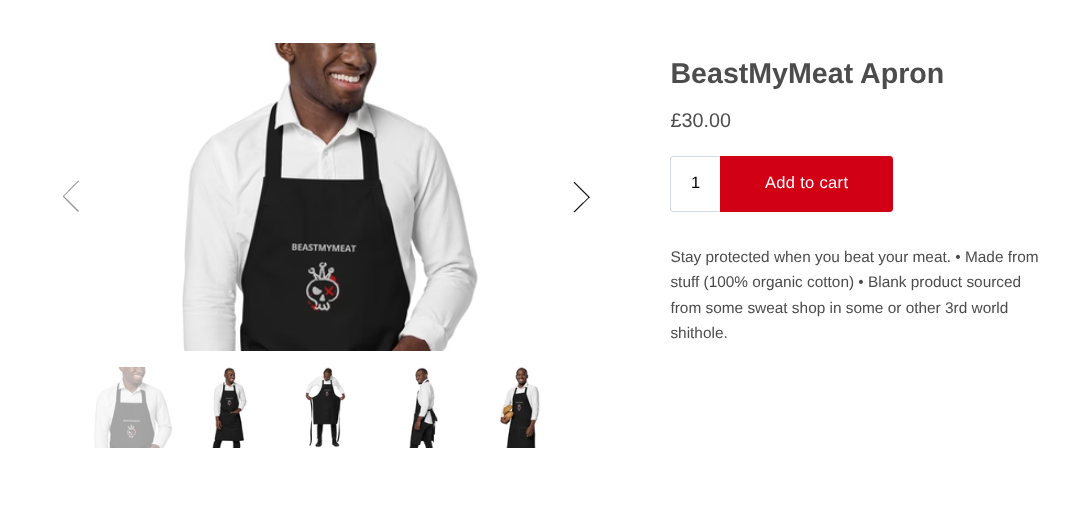View thumbnail showing apron strings held out

325,407
